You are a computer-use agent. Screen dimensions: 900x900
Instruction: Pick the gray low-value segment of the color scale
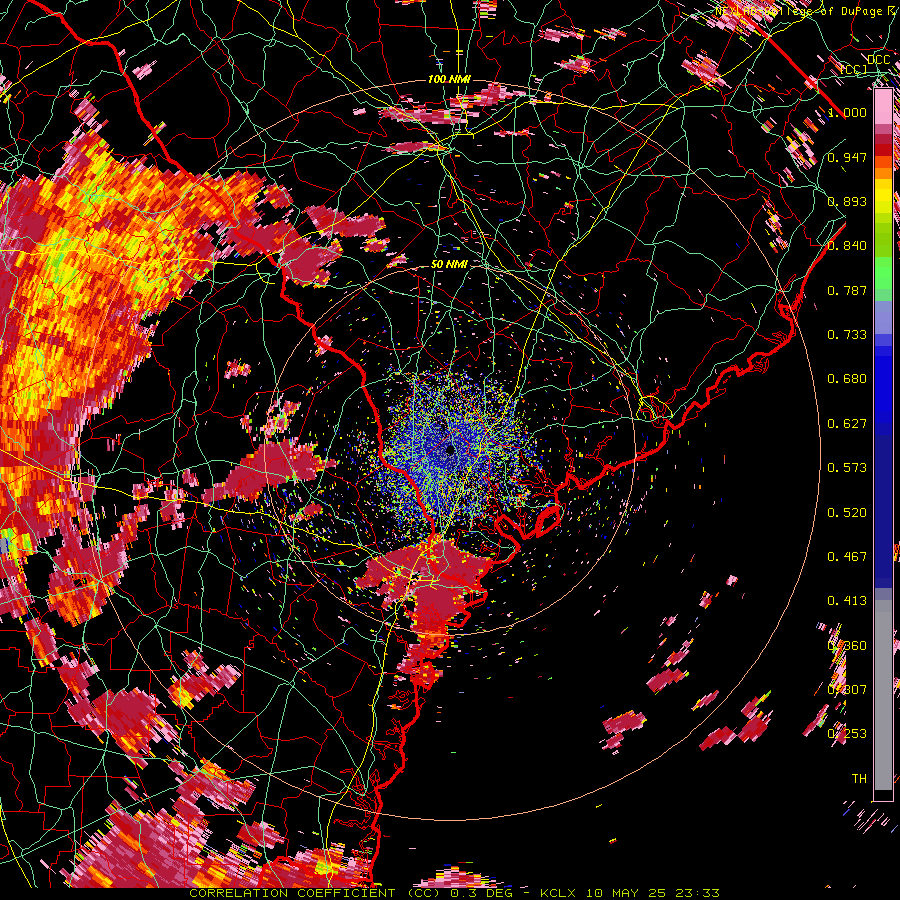tap(883, 695)
